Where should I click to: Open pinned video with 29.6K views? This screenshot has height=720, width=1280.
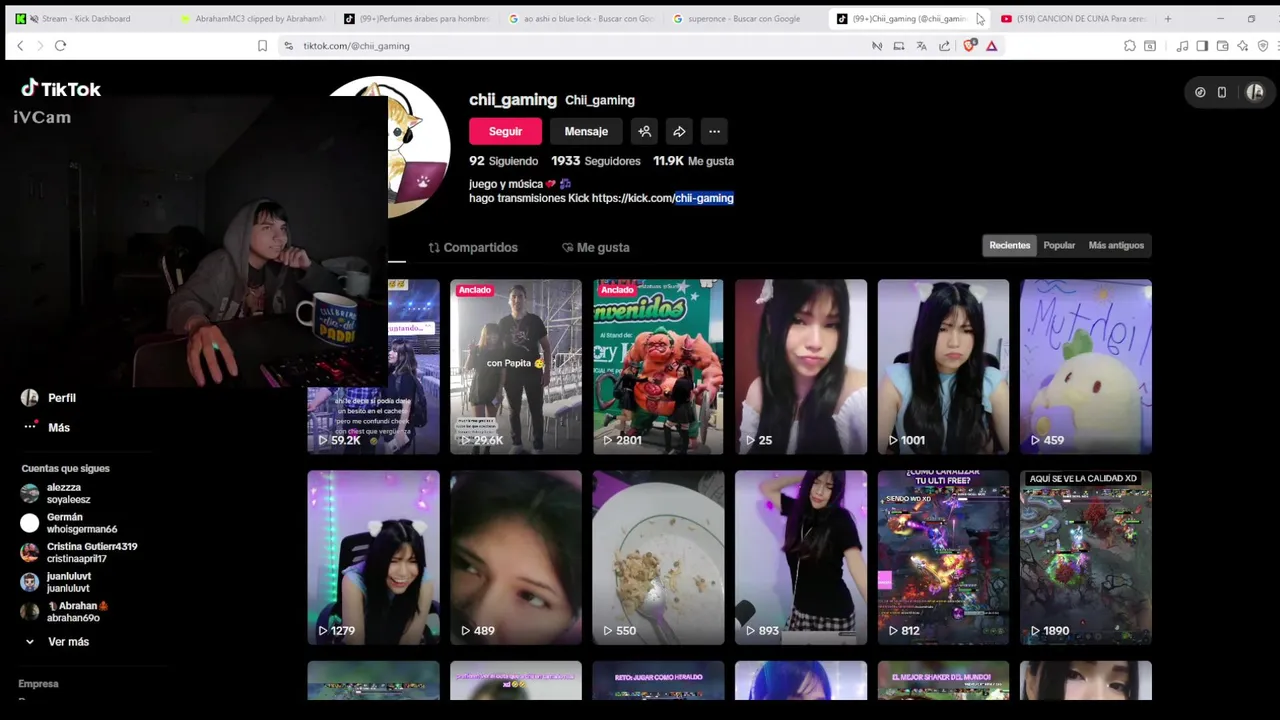pos(516,367)
